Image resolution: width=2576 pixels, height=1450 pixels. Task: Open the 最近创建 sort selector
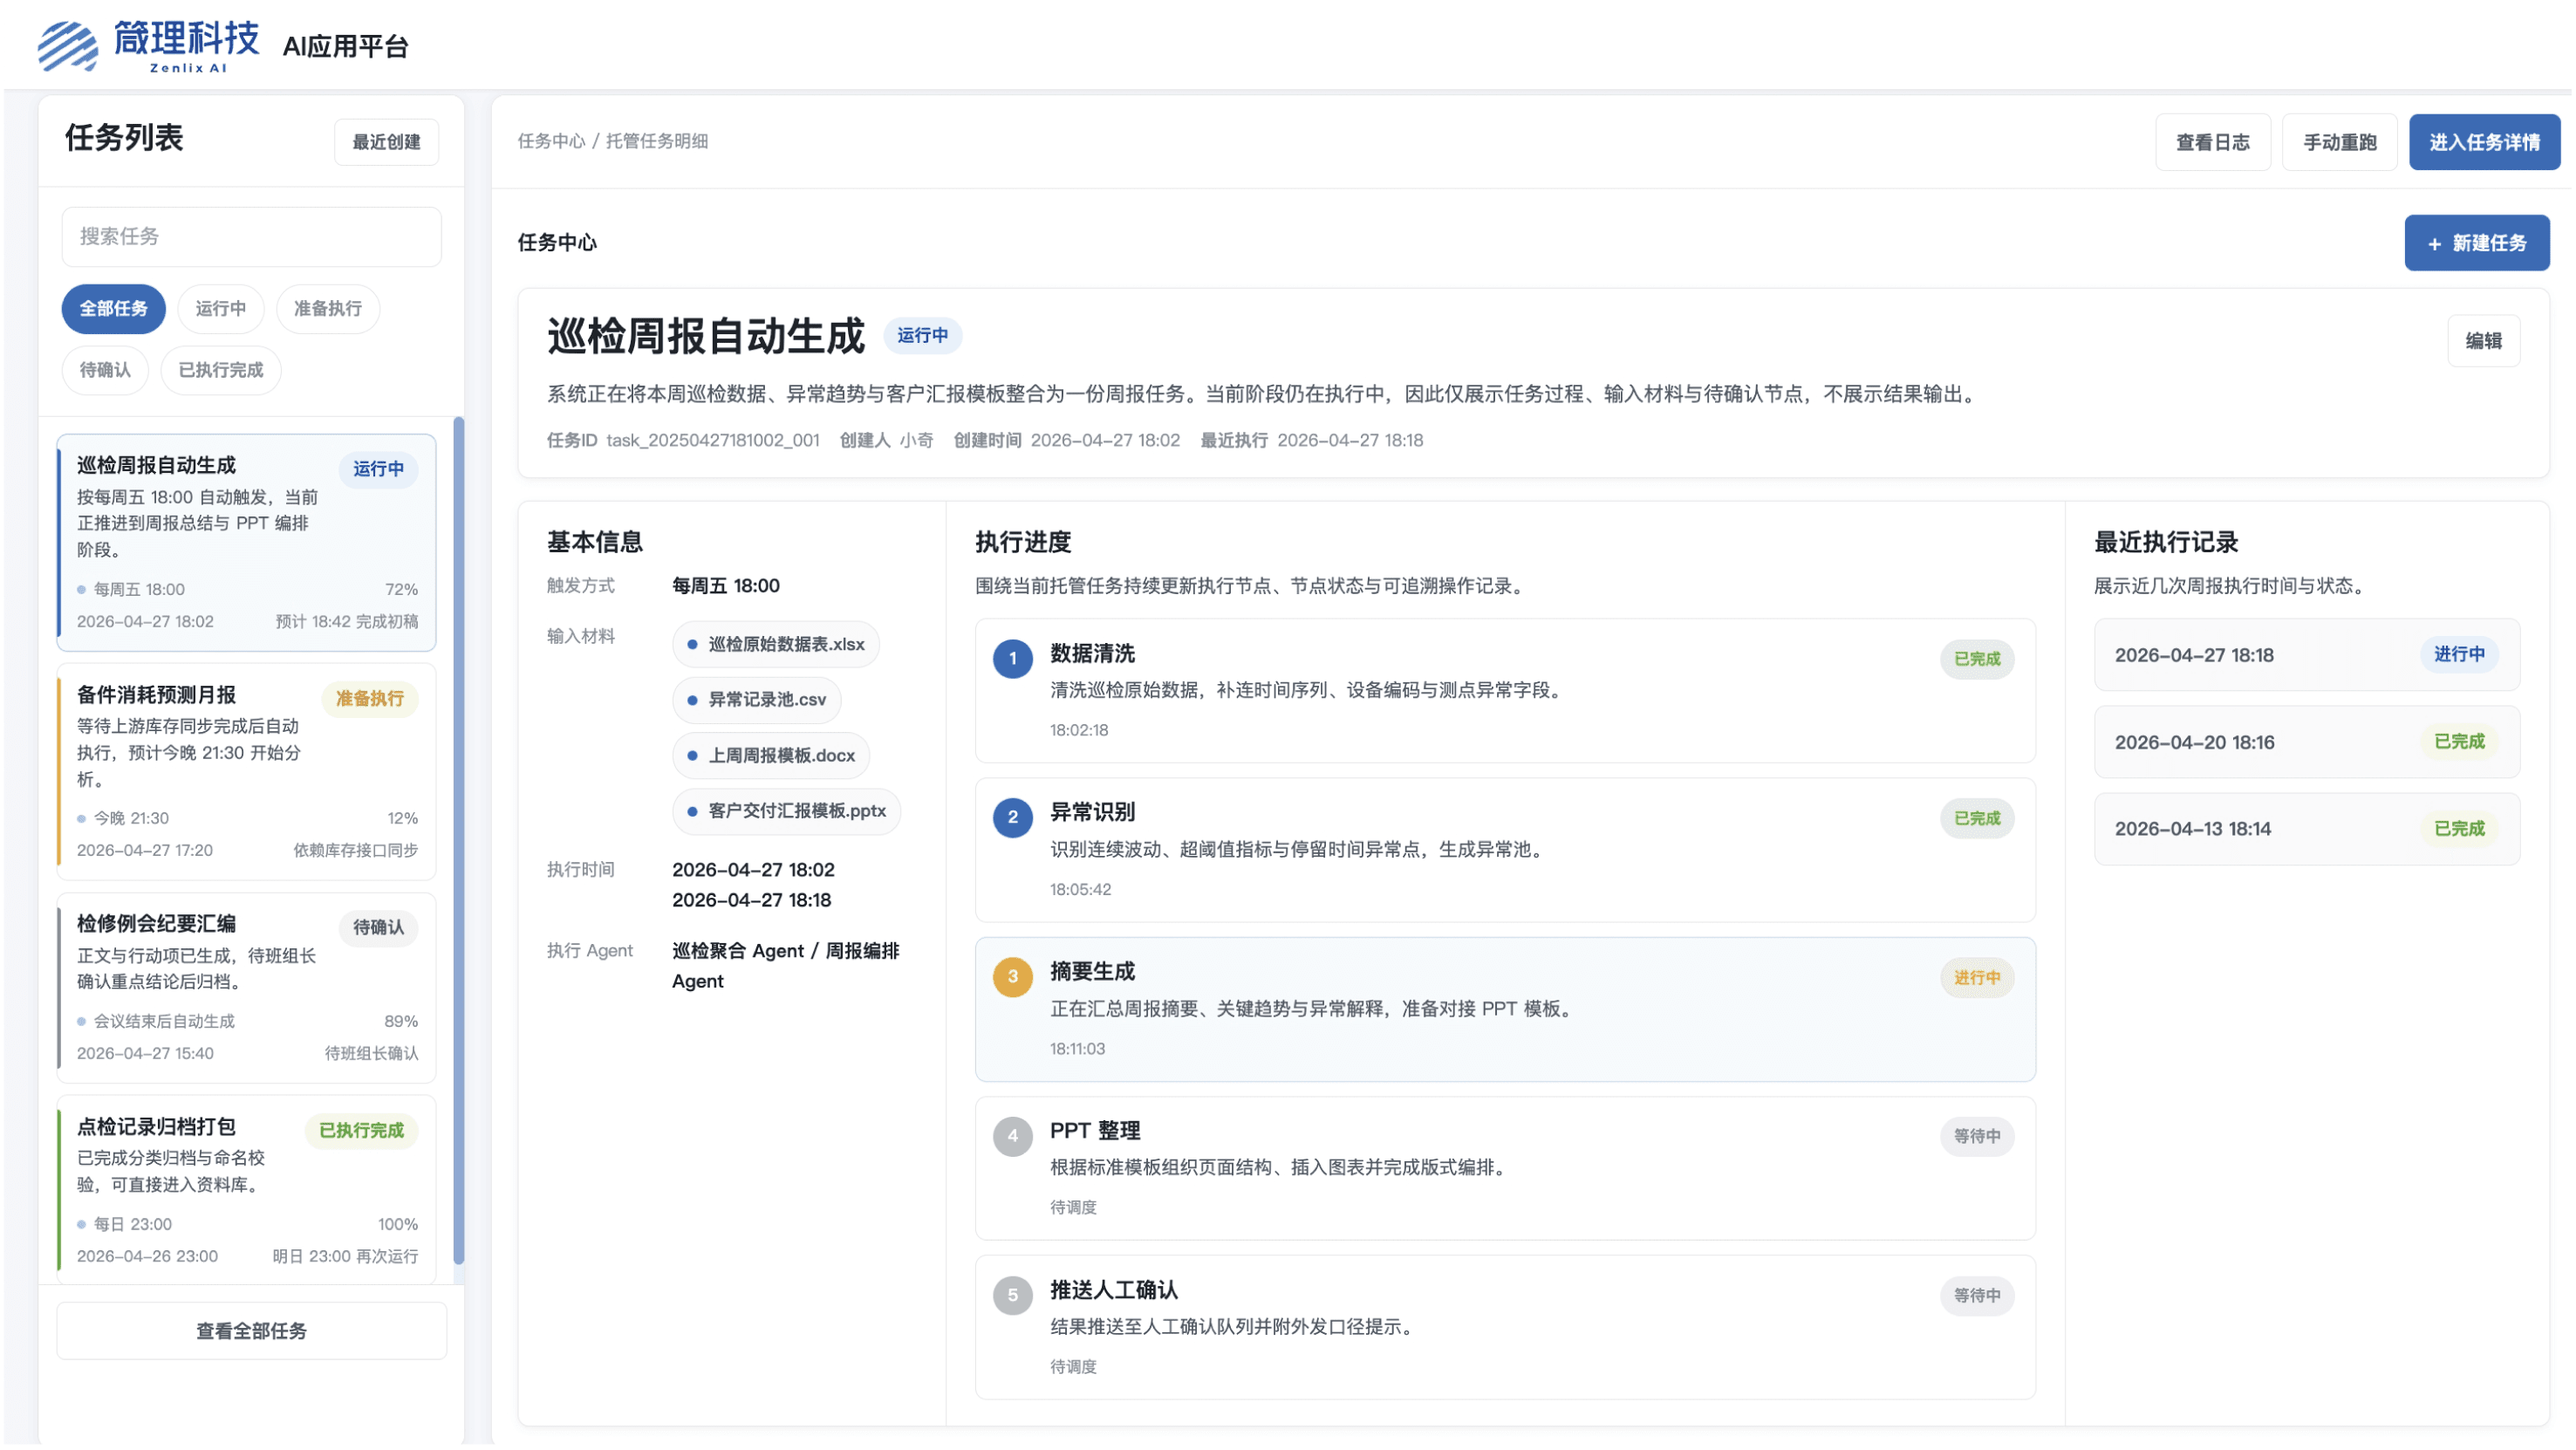[x=386, y=142]
